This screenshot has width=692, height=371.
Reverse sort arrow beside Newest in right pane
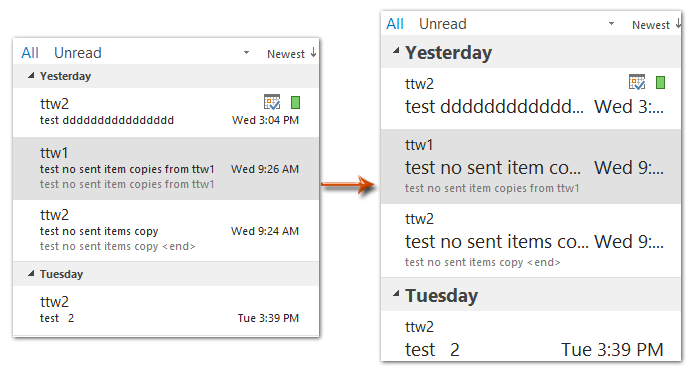[x=678, y=23]
